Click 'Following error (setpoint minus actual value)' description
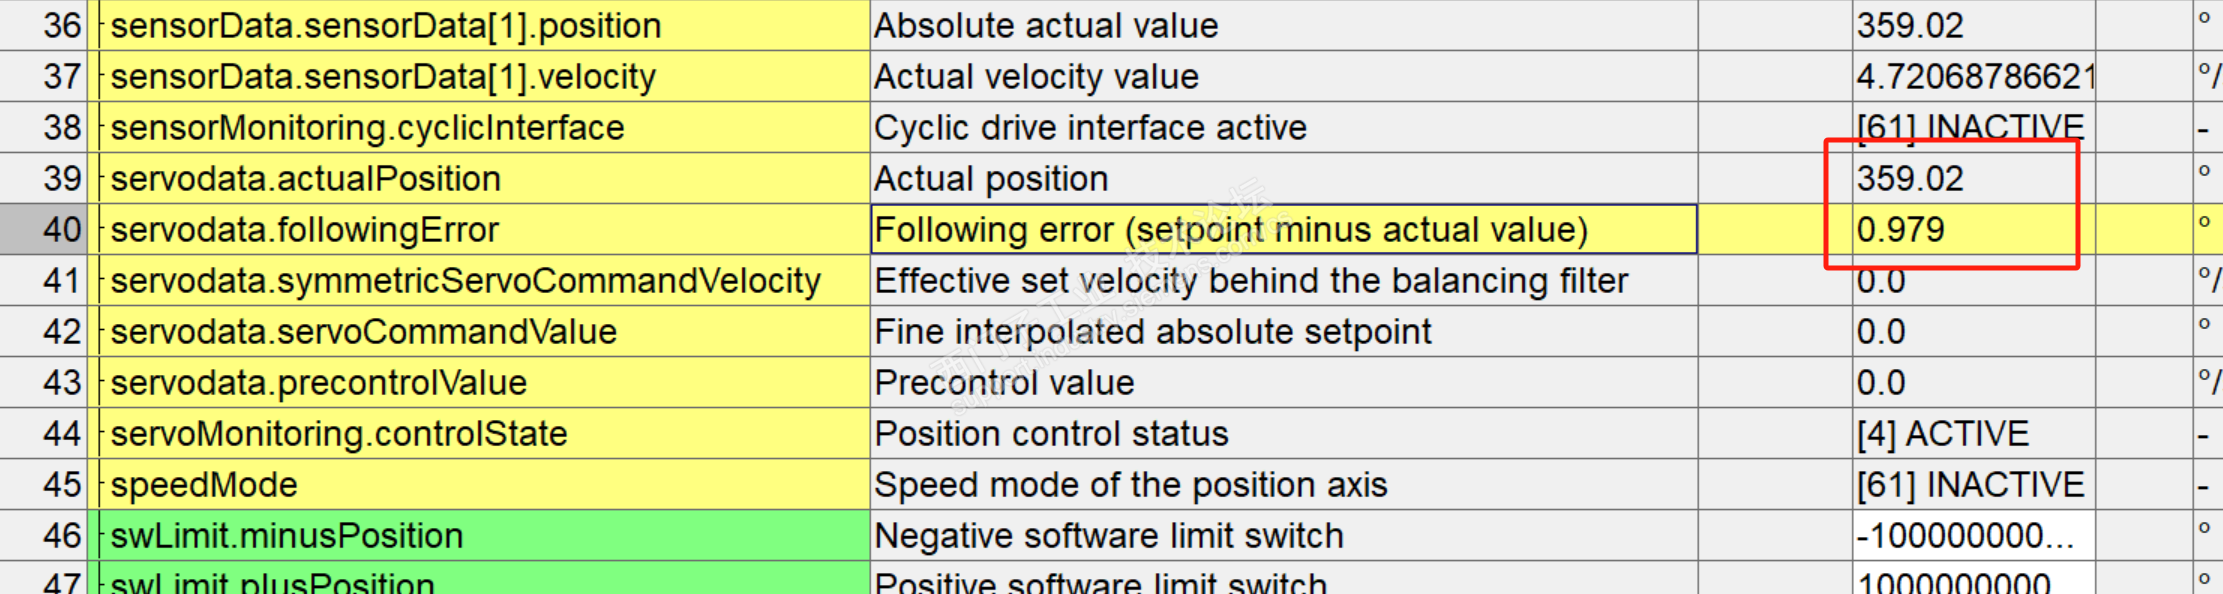 click(x=1230, y=230)
